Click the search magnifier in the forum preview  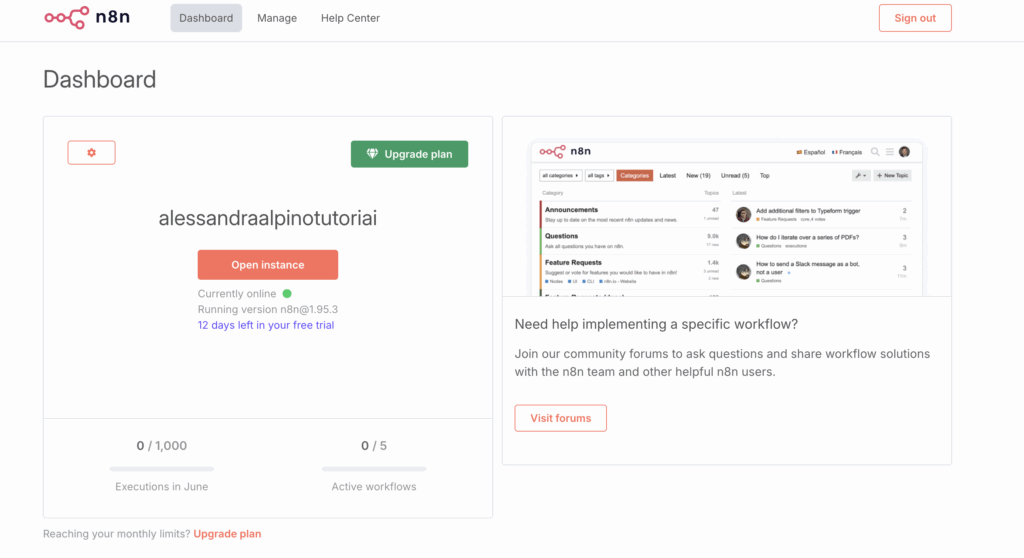pyautogui.click(x=875, y=152)
